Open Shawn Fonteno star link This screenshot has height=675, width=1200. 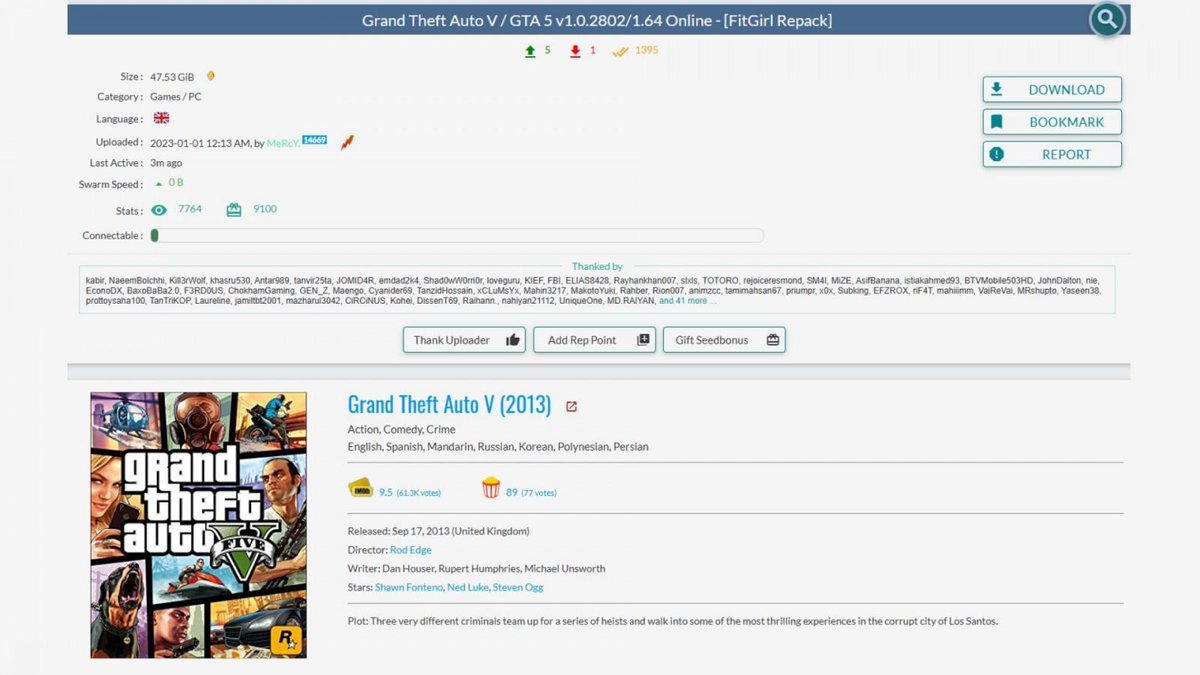pyautogui.click(x=408, y=587)
